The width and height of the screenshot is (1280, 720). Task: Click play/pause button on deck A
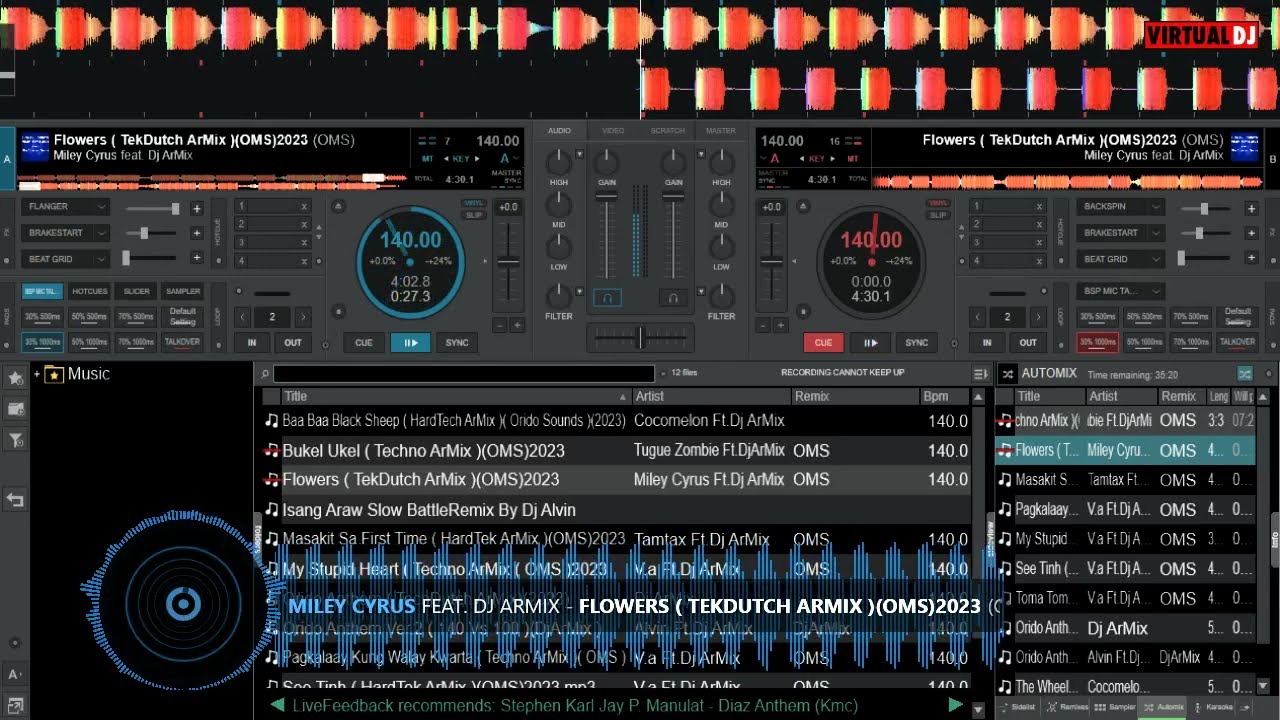click(x=410, y=342)
